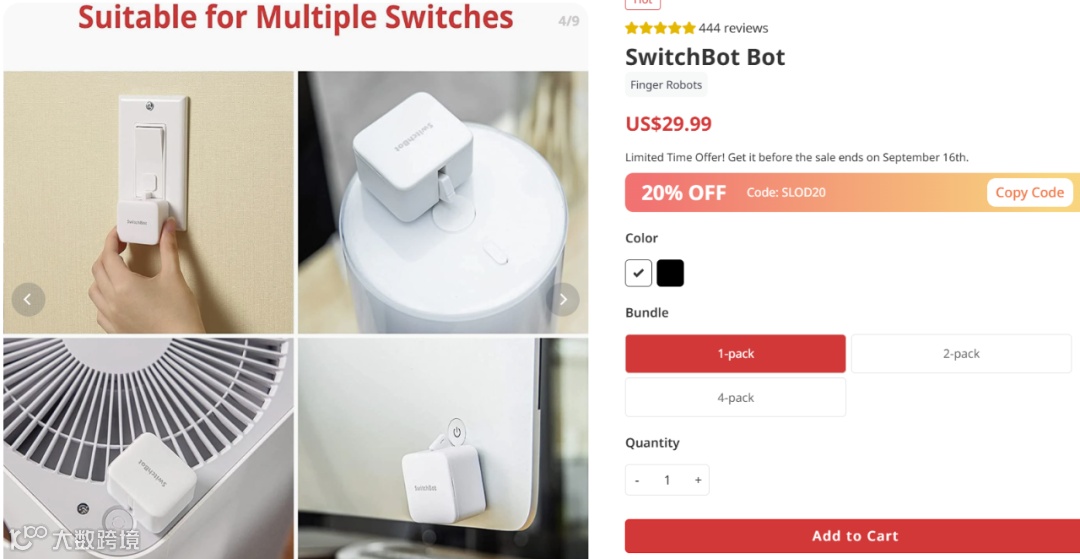Choose the 2-pack bundle option
Screen dimensions: 1080x559
962,354
